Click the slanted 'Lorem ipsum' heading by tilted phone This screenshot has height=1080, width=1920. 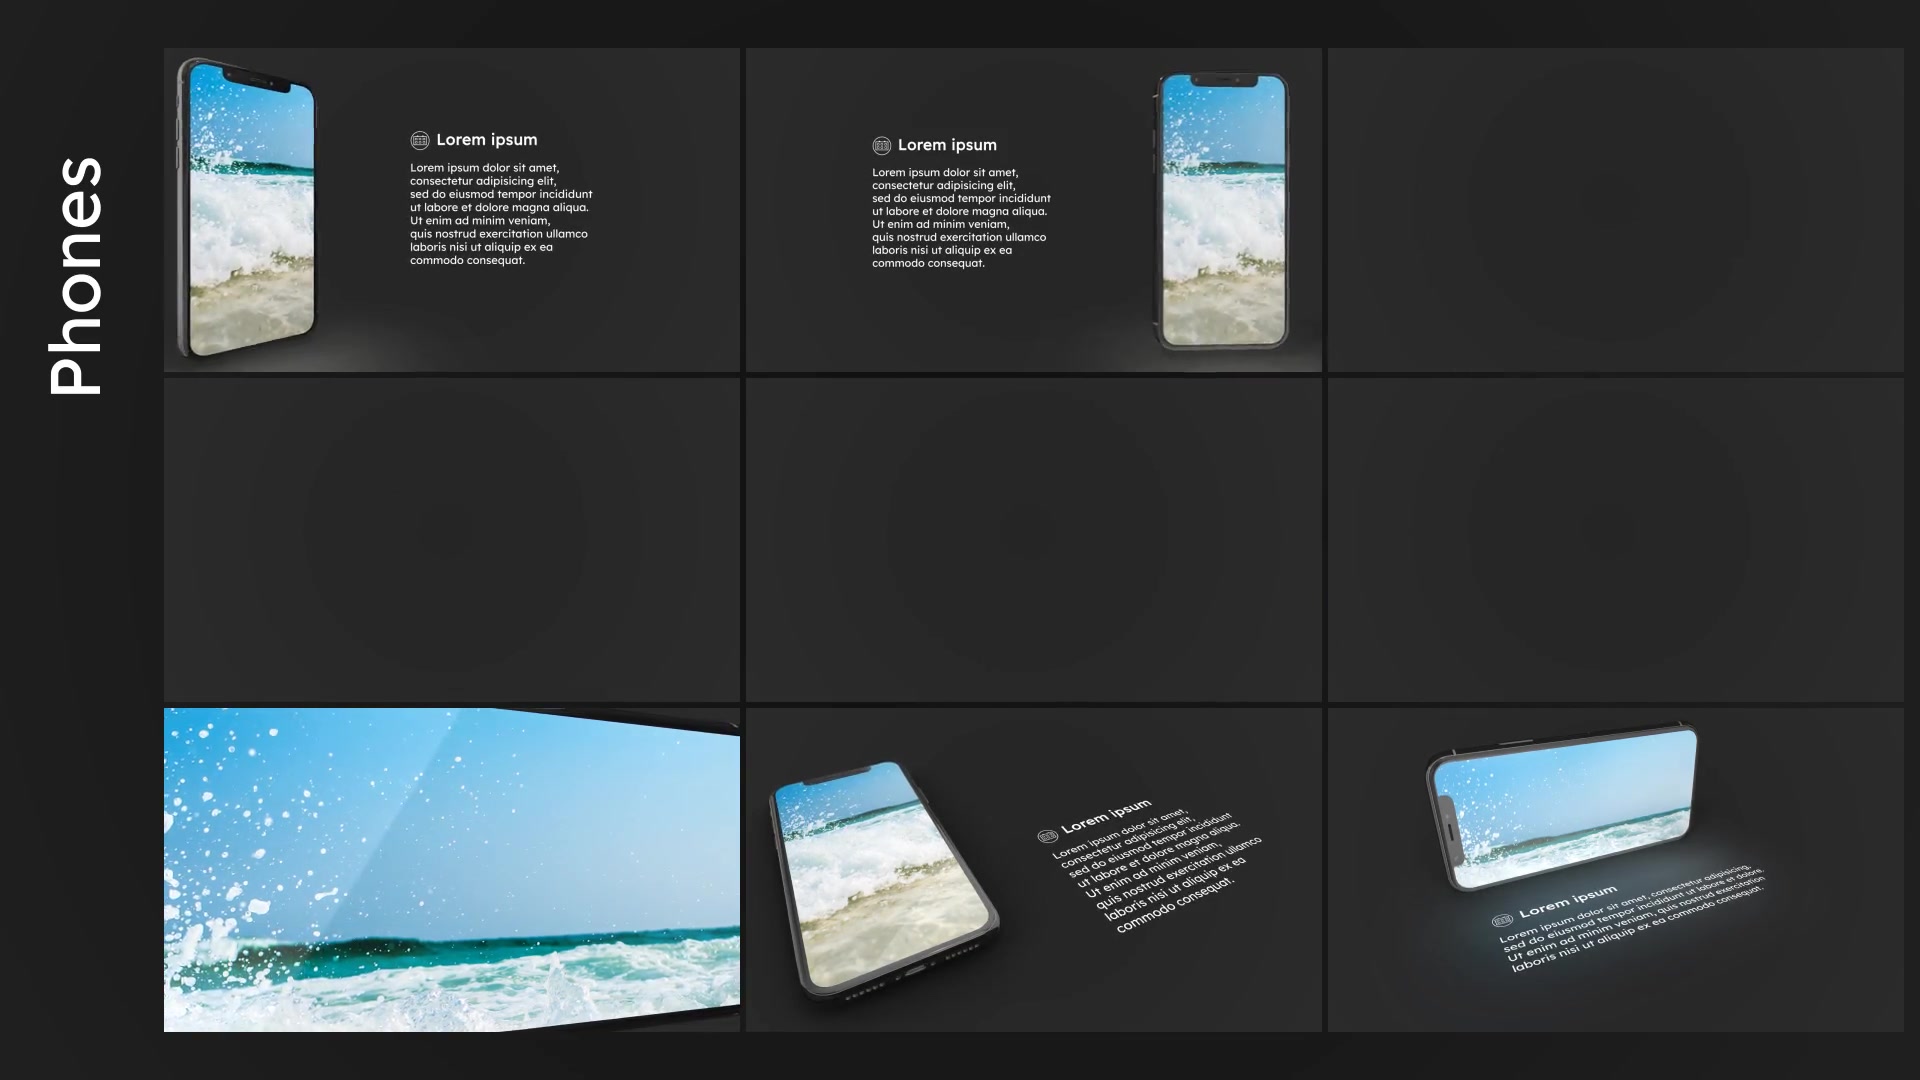[1106, 816]
